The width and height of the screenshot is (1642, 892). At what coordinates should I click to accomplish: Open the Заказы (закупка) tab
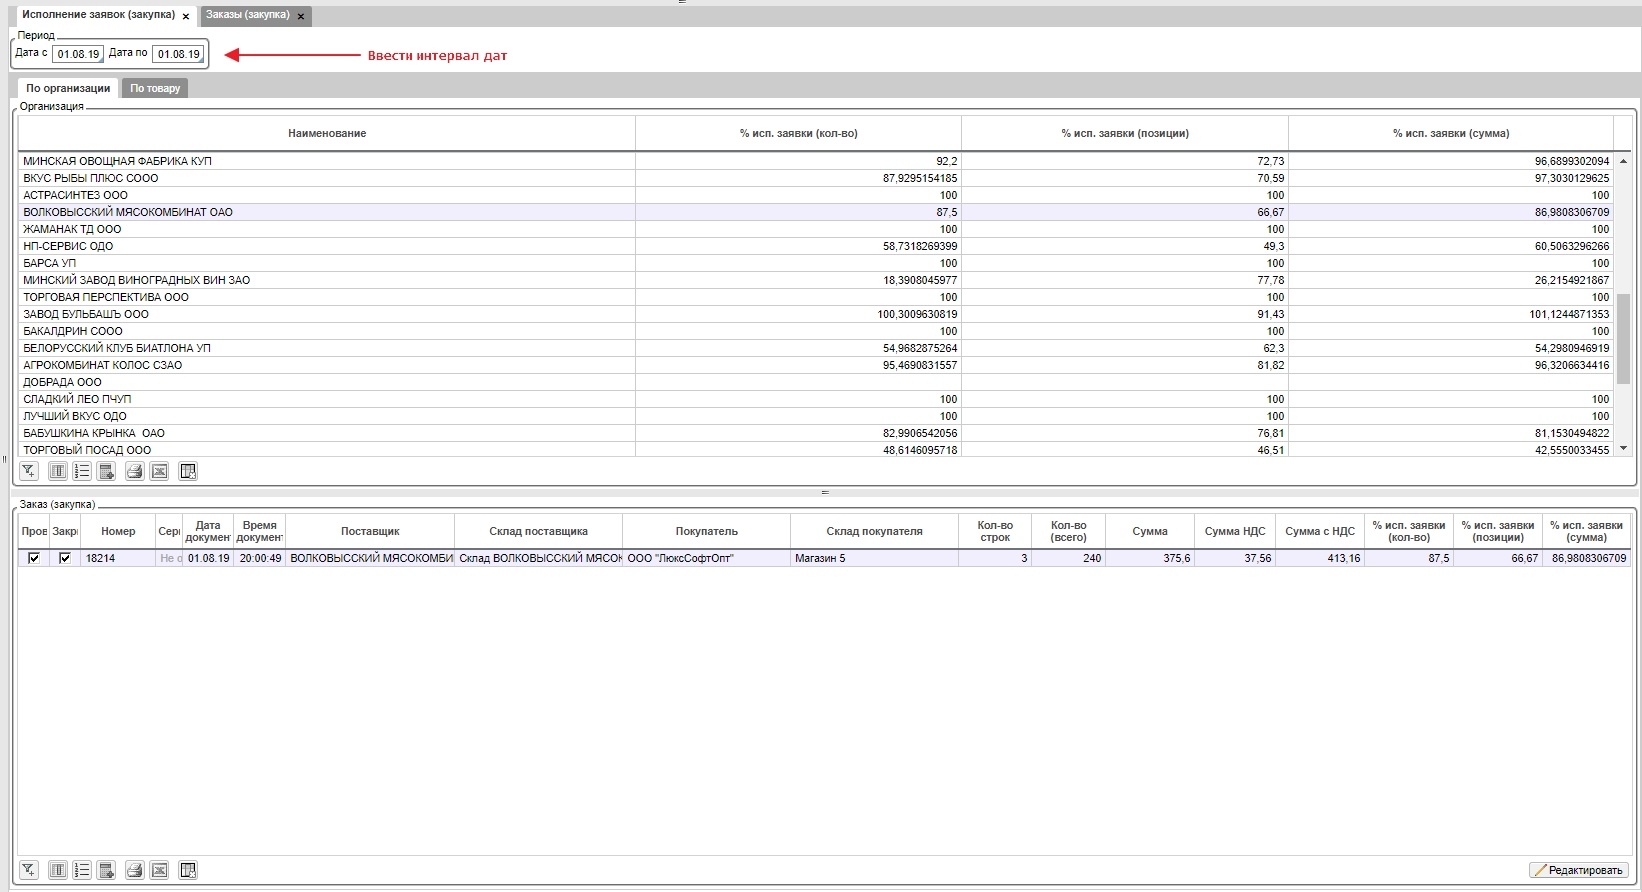(x=248, y=15)
